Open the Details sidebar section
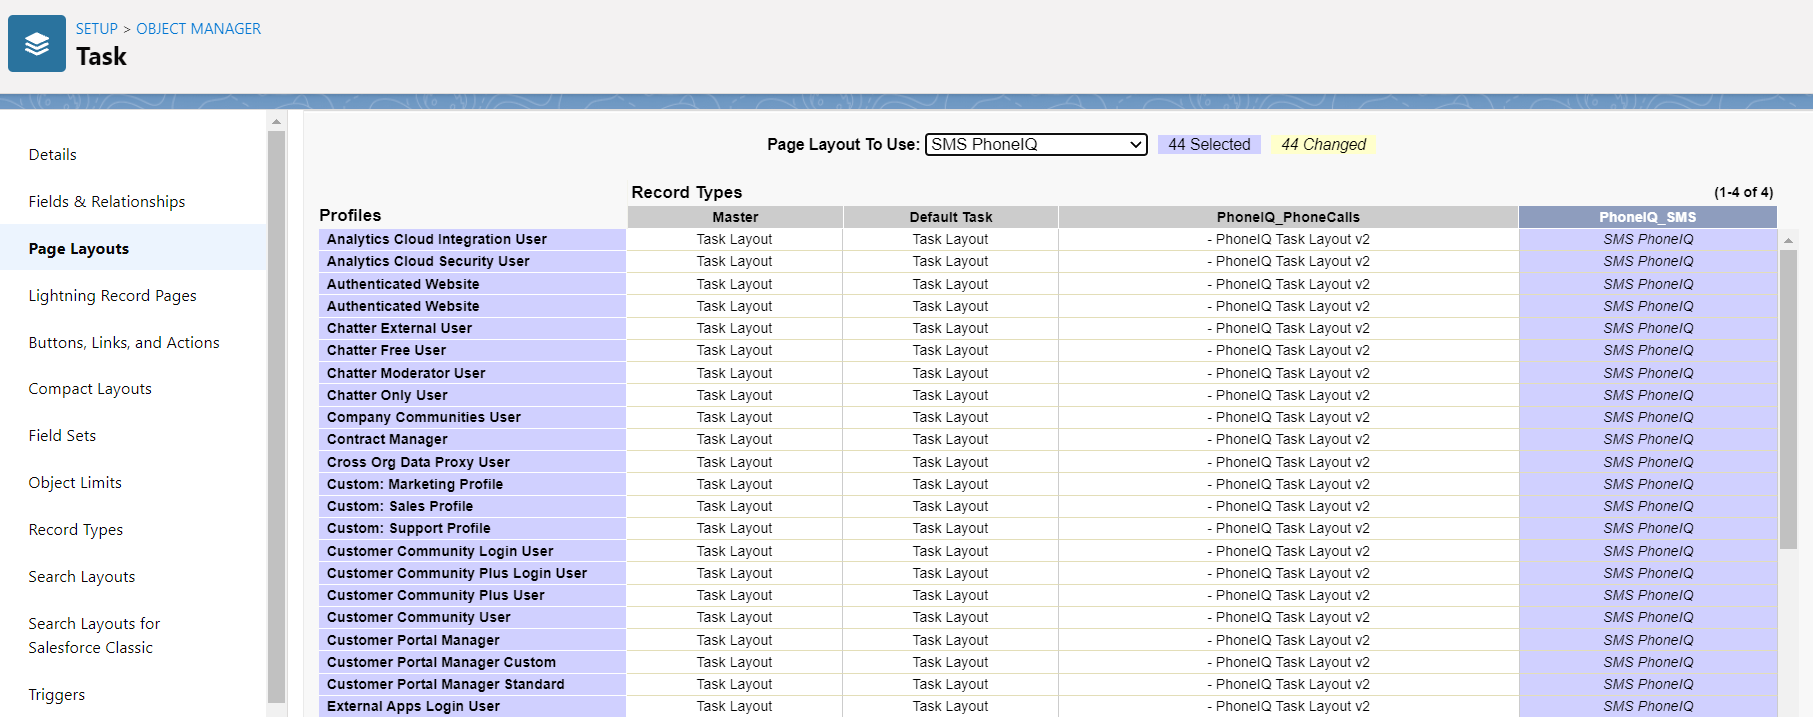The image size is (1813, 717). coord(53,155)
